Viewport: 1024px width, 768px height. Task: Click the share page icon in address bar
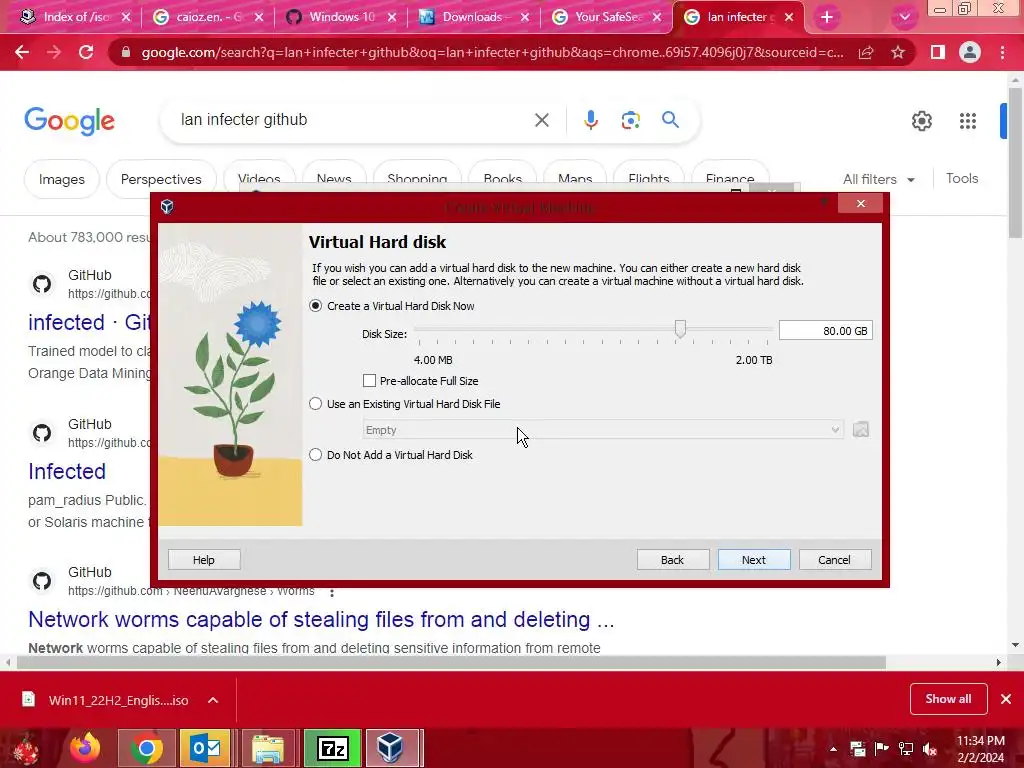866,52
